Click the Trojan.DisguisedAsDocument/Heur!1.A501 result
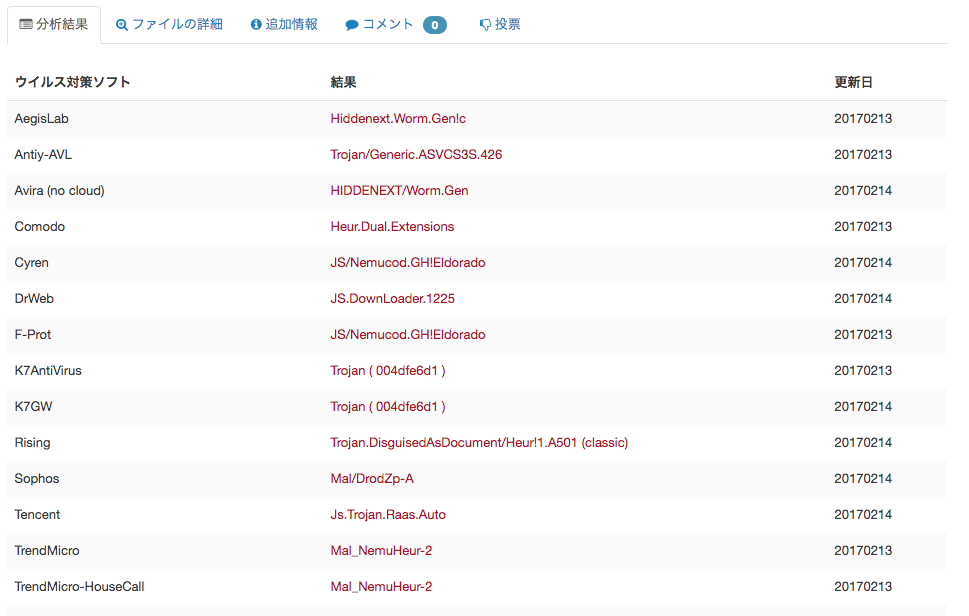Image resolution: width=969 pixels, height=616 pixels. point(479,442)
